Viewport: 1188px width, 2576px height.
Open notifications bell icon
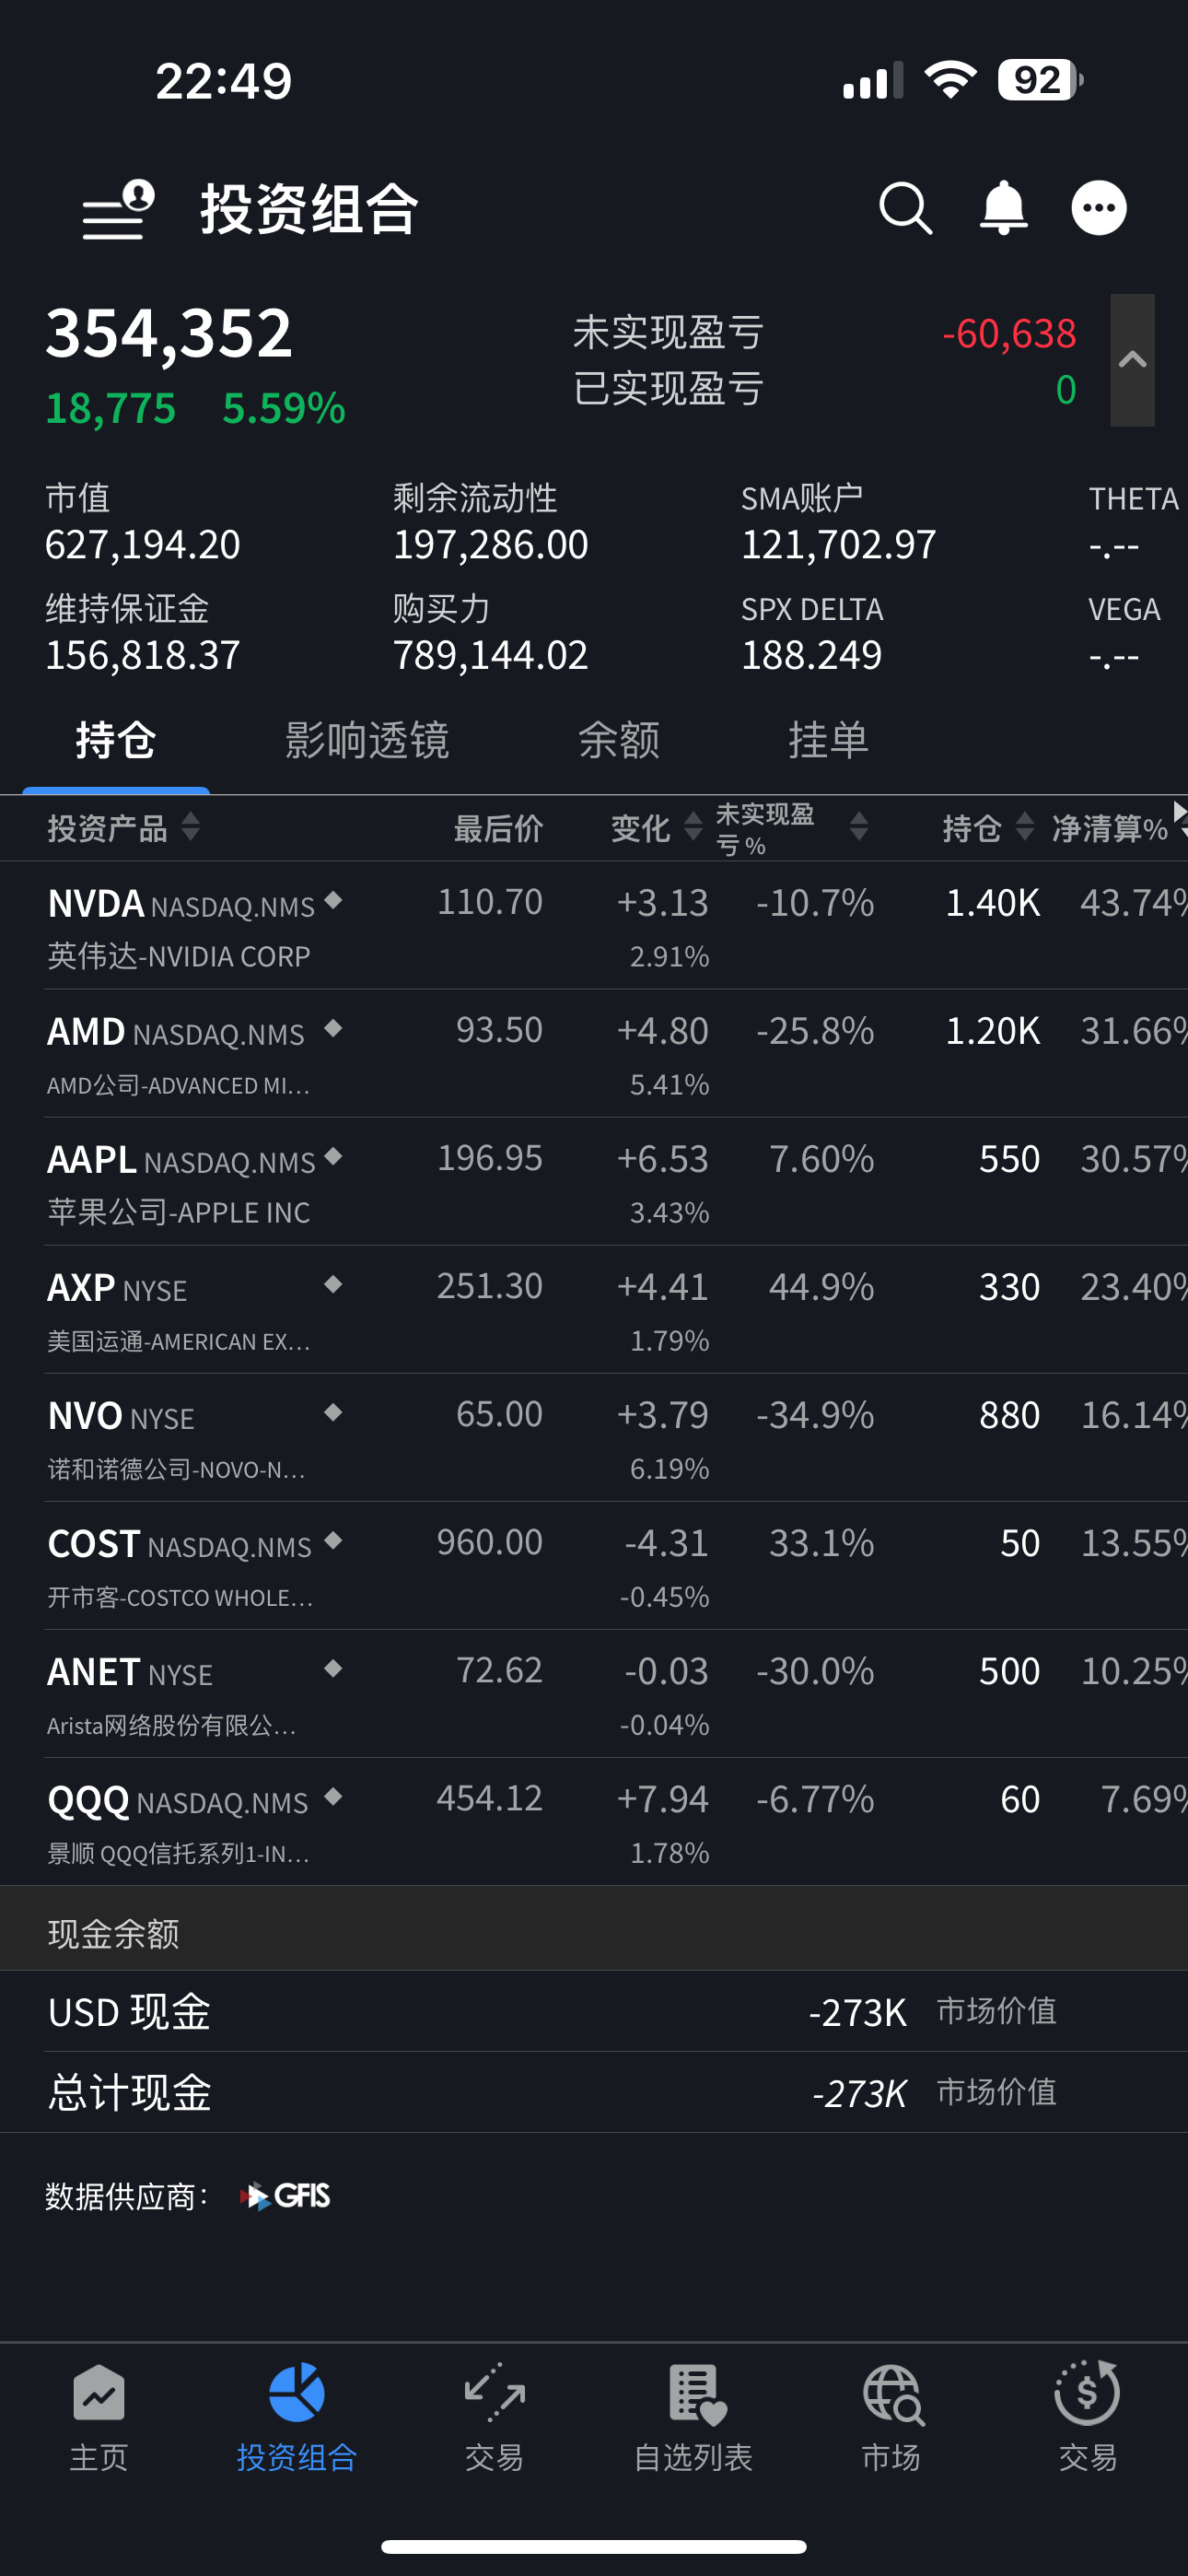pyautogui.click(x=1003, y=208)
